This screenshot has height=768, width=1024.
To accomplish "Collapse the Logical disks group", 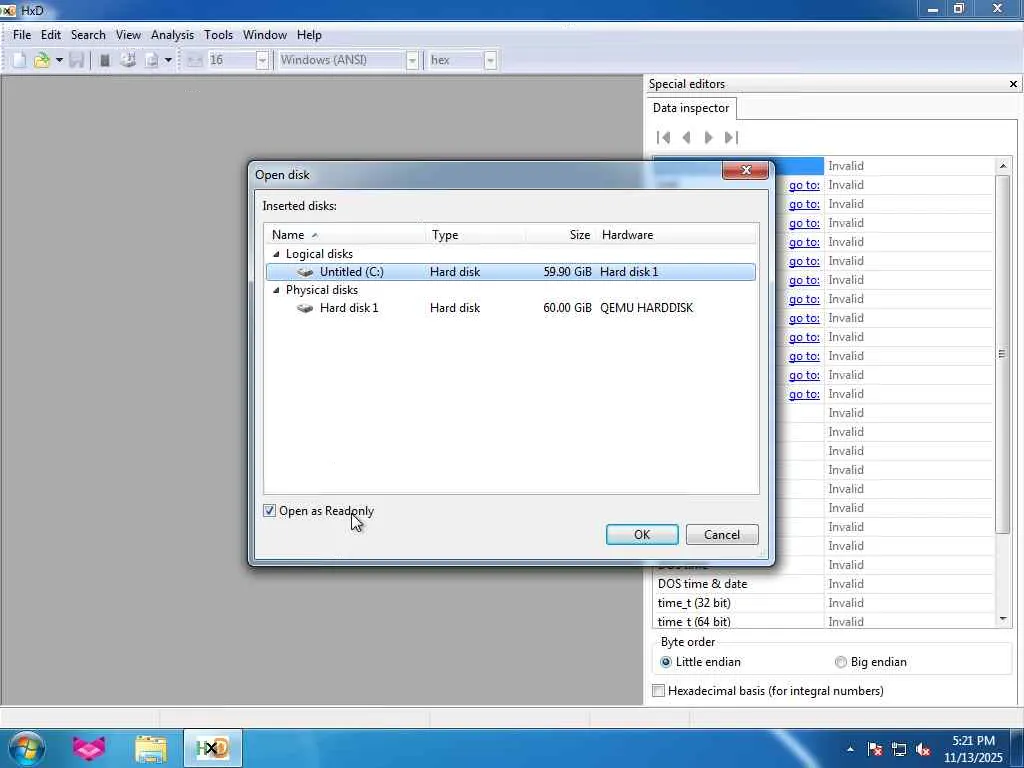I will point(276,254).
